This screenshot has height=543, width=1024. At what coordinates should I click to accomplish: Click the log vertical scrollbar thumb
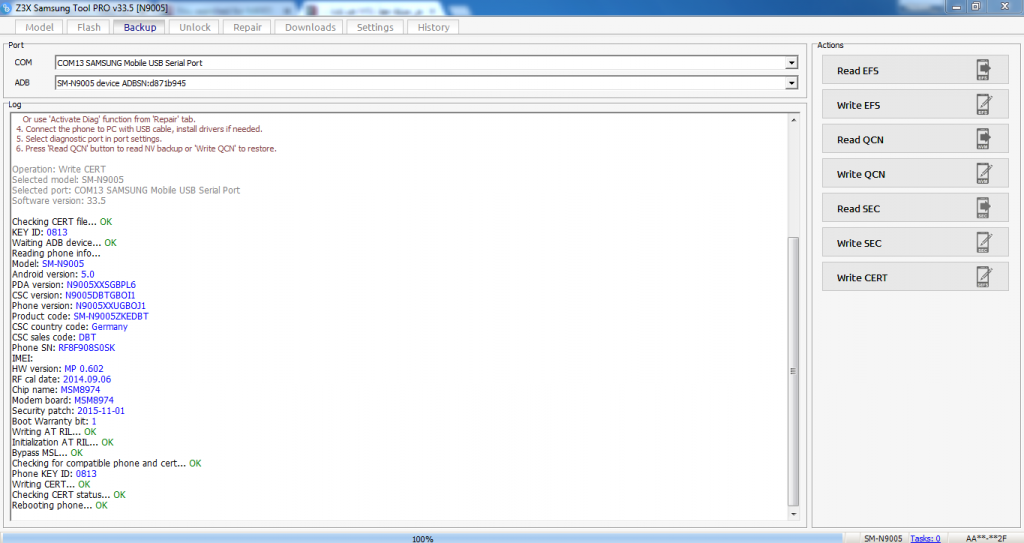click(x=793, y=371)
